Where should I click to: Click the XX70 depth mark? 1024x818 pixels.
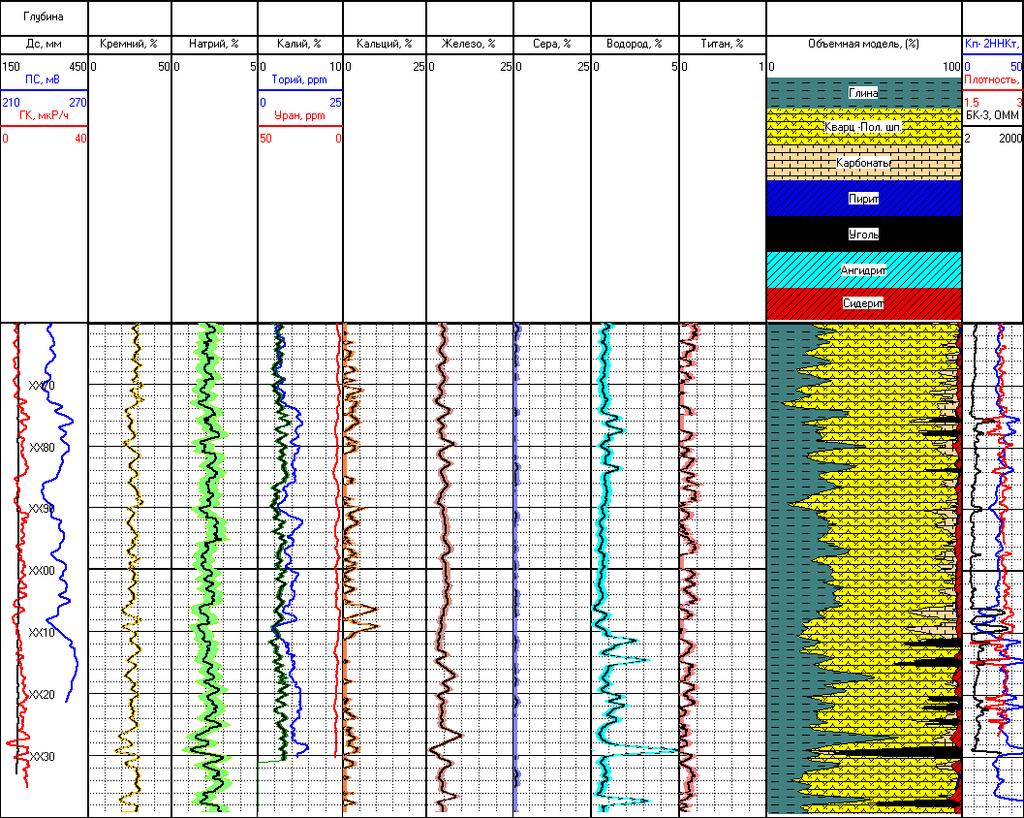(x=42, y=385)
